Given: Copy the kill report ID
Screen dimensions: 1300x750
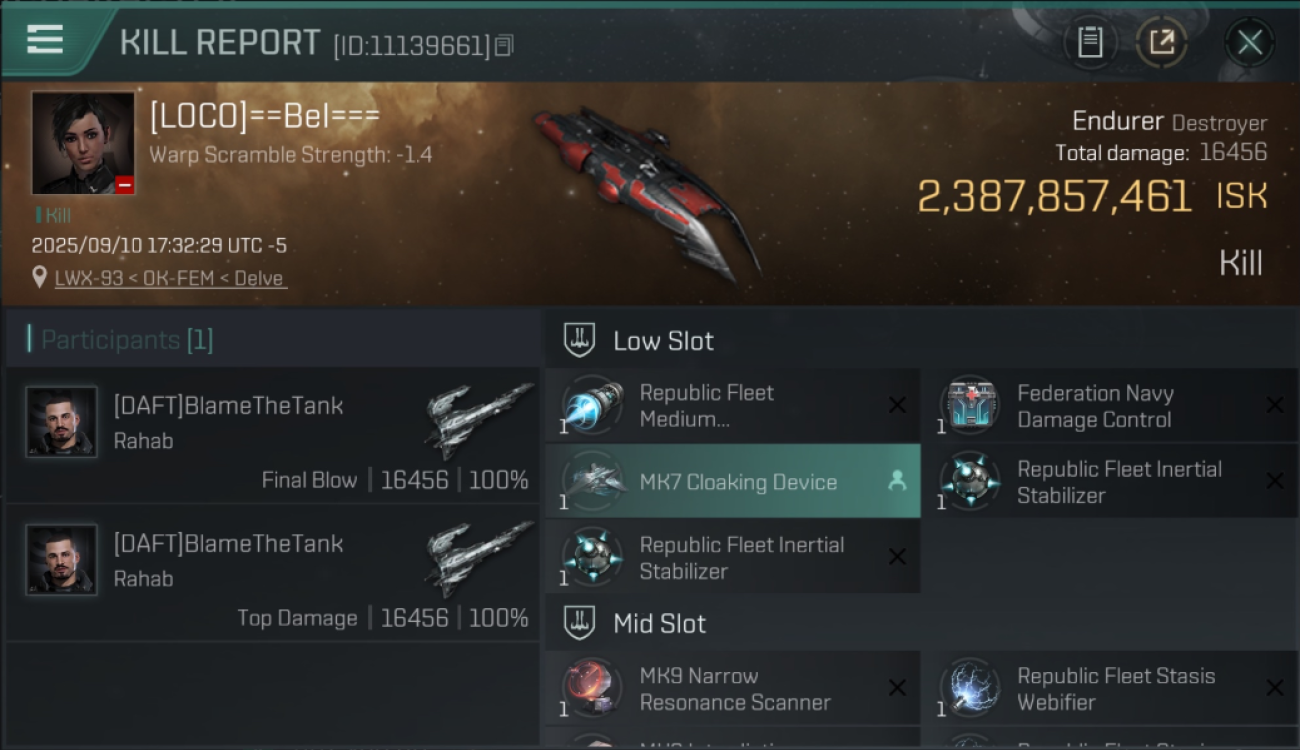Looking at the screenshot, I should pos(504,45).
